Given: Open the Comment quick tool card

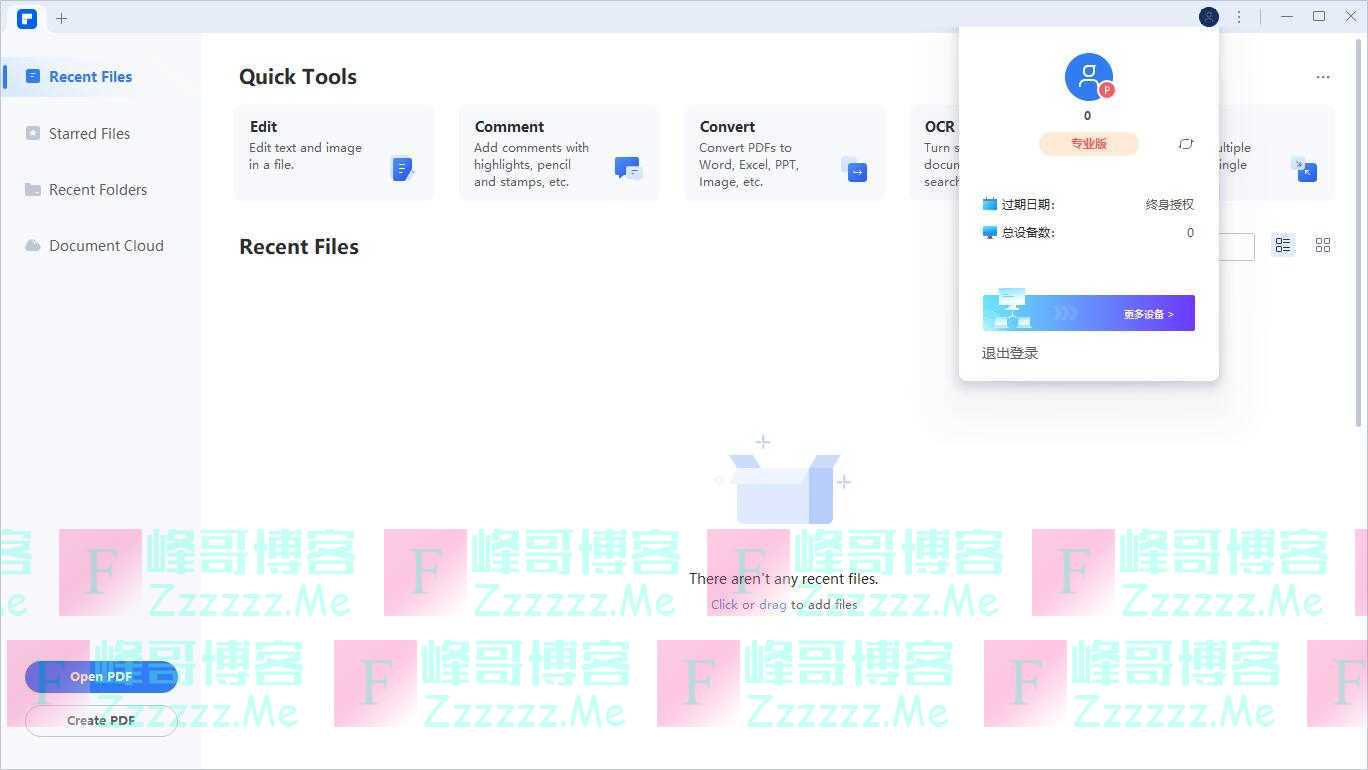Looking at the screenshot, I should click(x=559, y=153).
